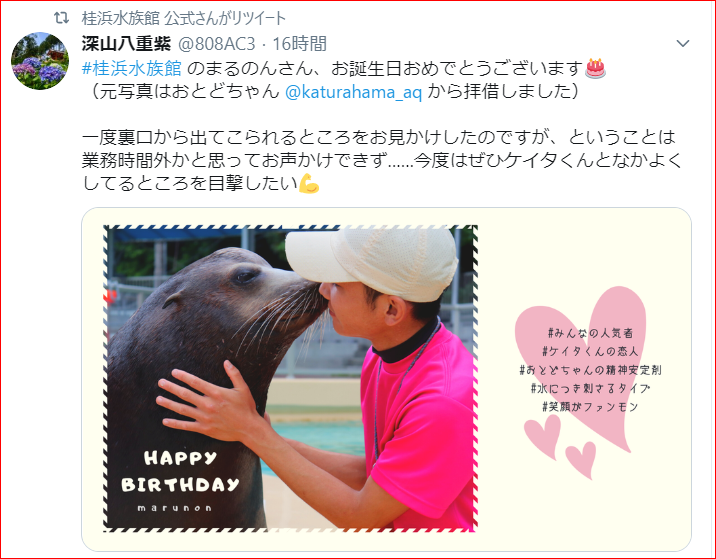This screenshot has height=559, width=716.
Task: Open the 16時間 timestamp link
Action: point(300,44)
